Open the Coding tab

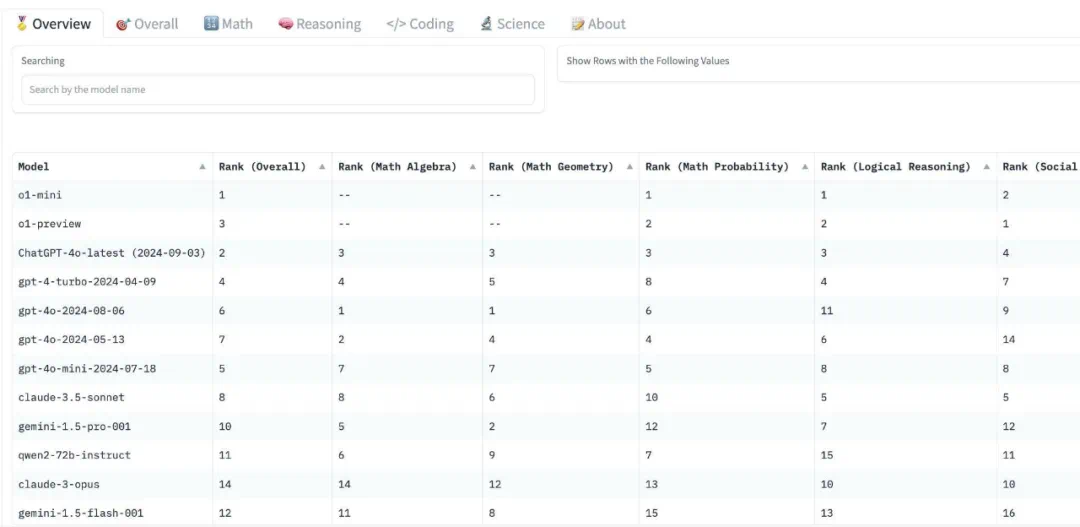pyautogui.click(x=420, y=24)
